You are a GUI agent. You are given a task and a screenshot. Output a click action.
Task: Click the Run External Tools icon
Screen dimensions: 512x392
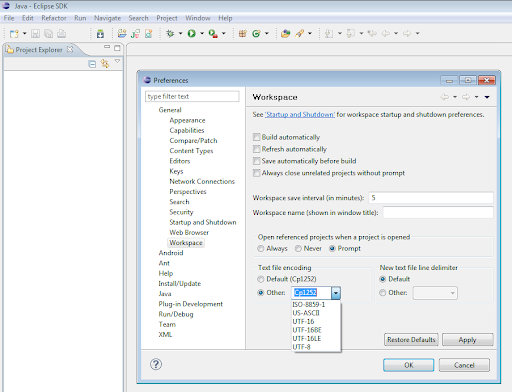click(213, 34)
